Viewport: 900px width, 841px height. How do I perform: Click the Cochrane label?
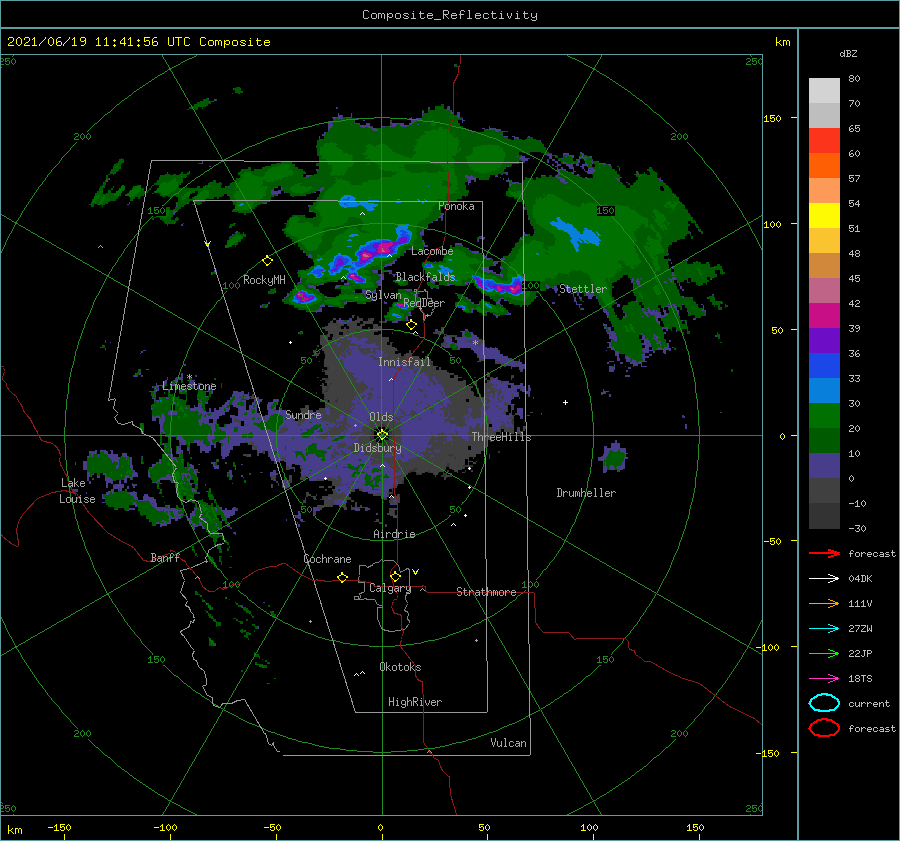[327, 559]
